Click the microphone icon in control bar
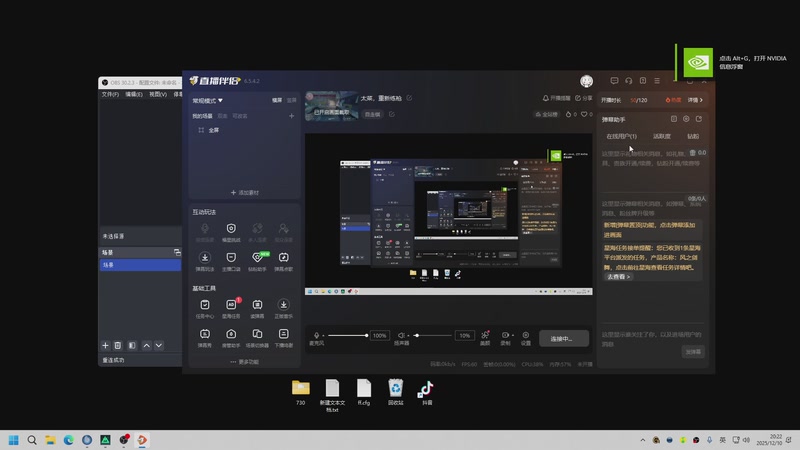Screen dimensions: 800x450 [316, 335]
